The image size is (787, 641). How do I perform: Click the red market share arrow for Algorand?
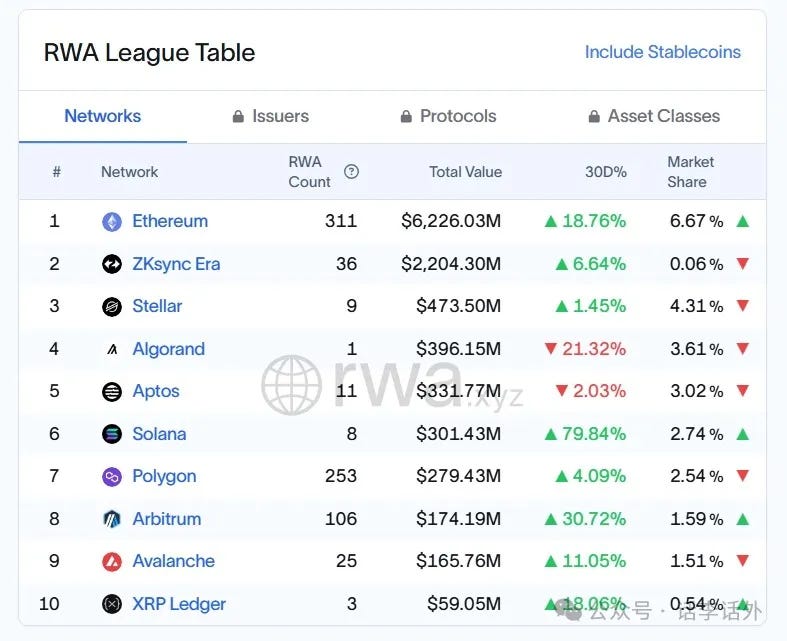(743, 348)
